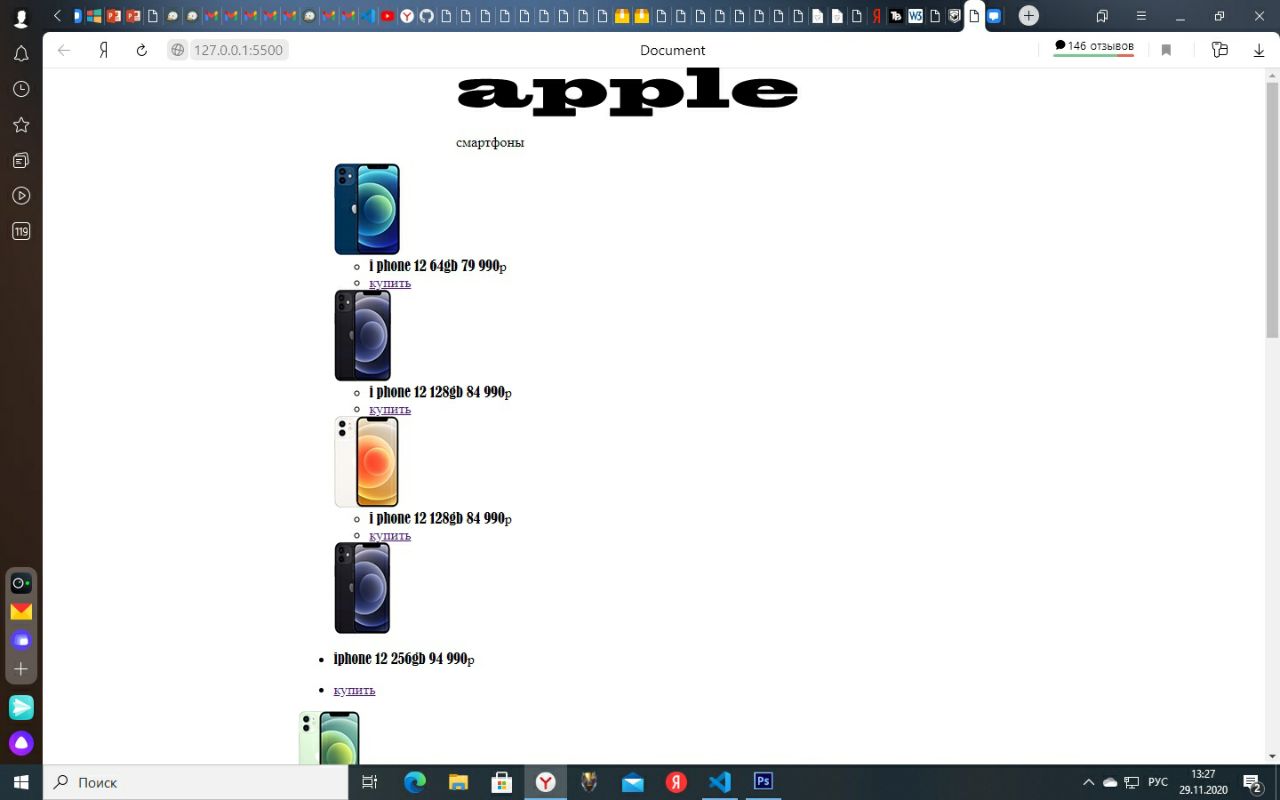Open favorites star in the sidebar

click(x=21, y=125)
